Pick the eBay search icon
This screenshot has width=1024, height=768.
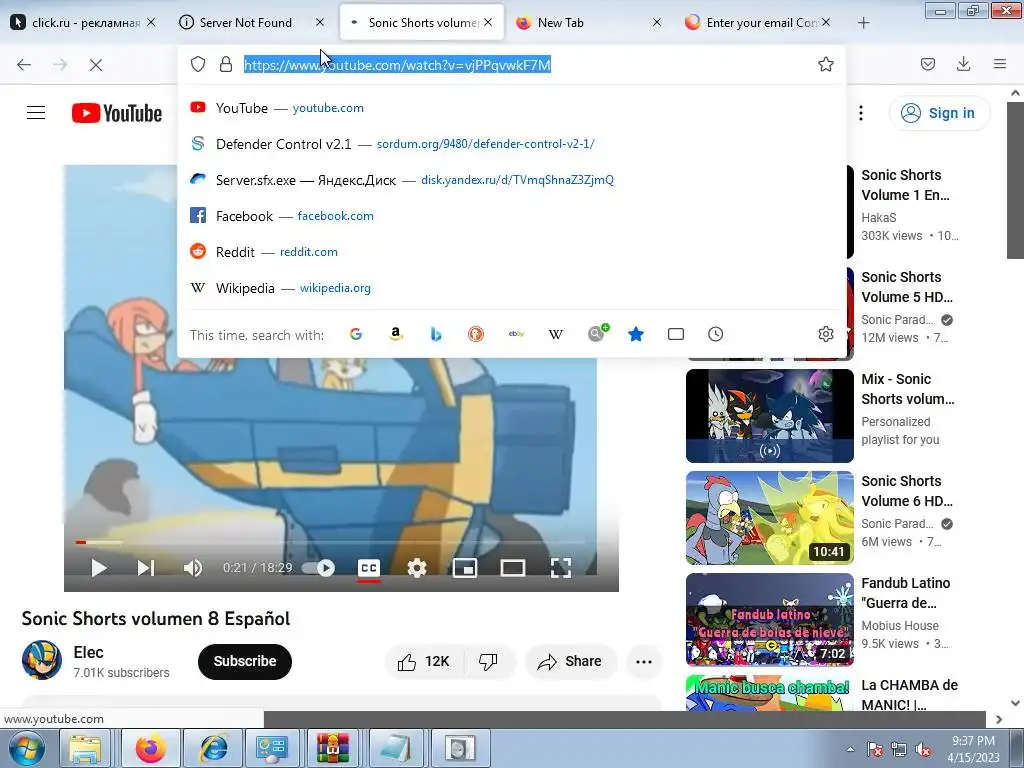516,334
